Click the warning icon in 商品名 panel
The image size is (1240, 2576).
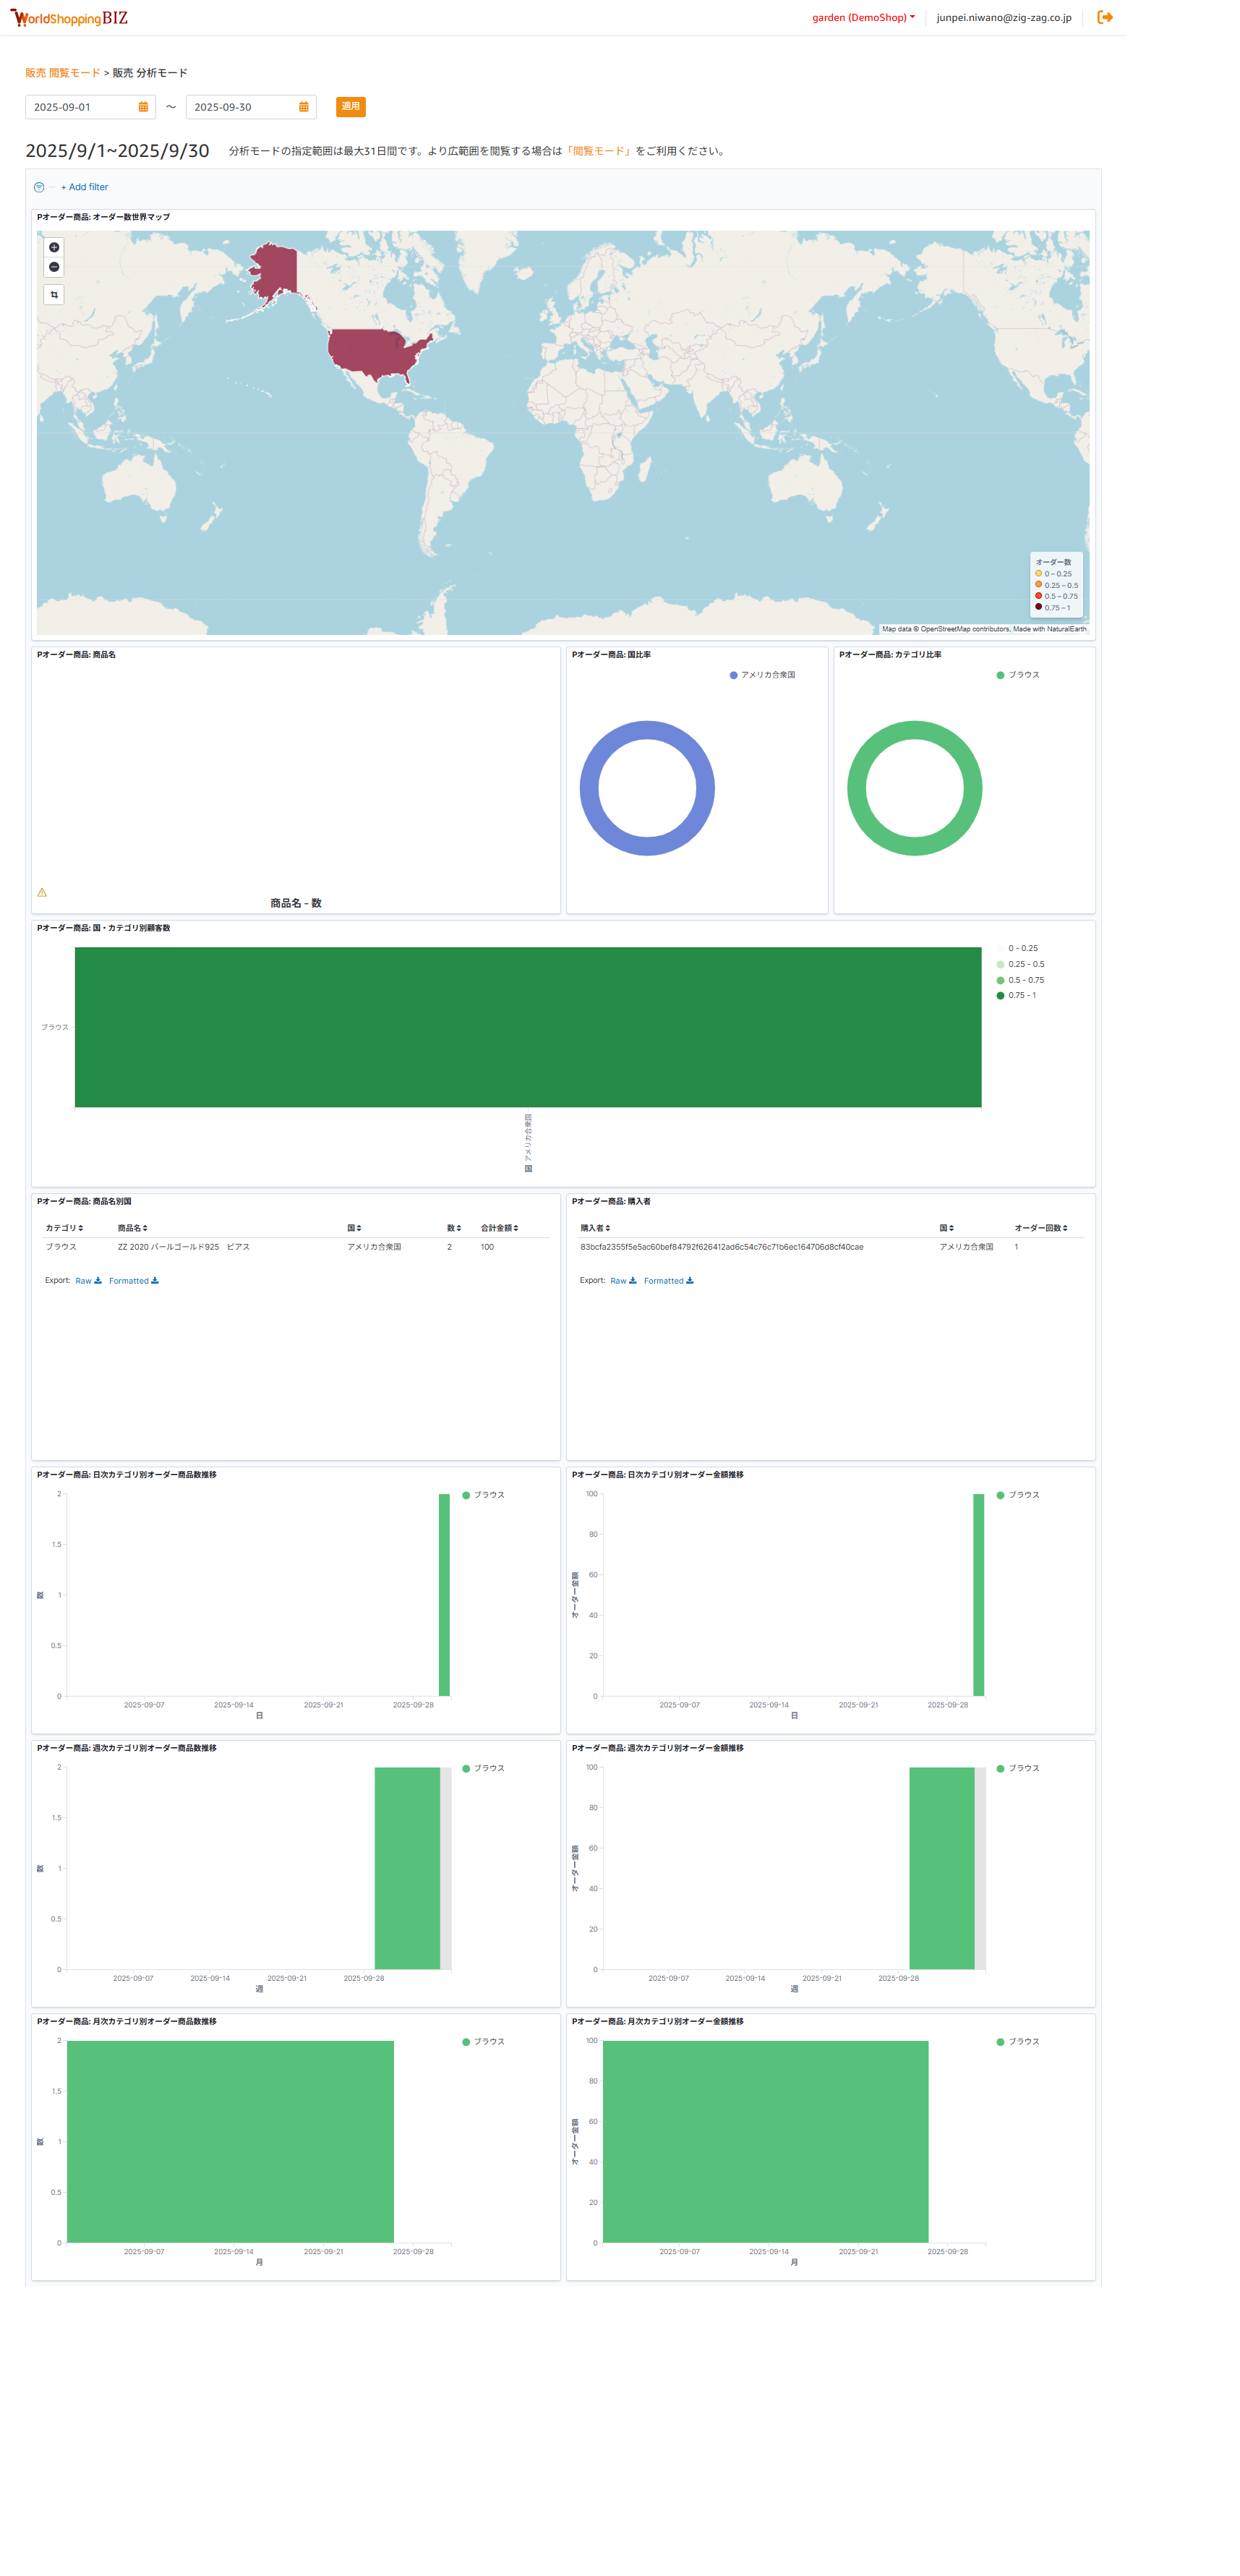(x=42, y=892)
